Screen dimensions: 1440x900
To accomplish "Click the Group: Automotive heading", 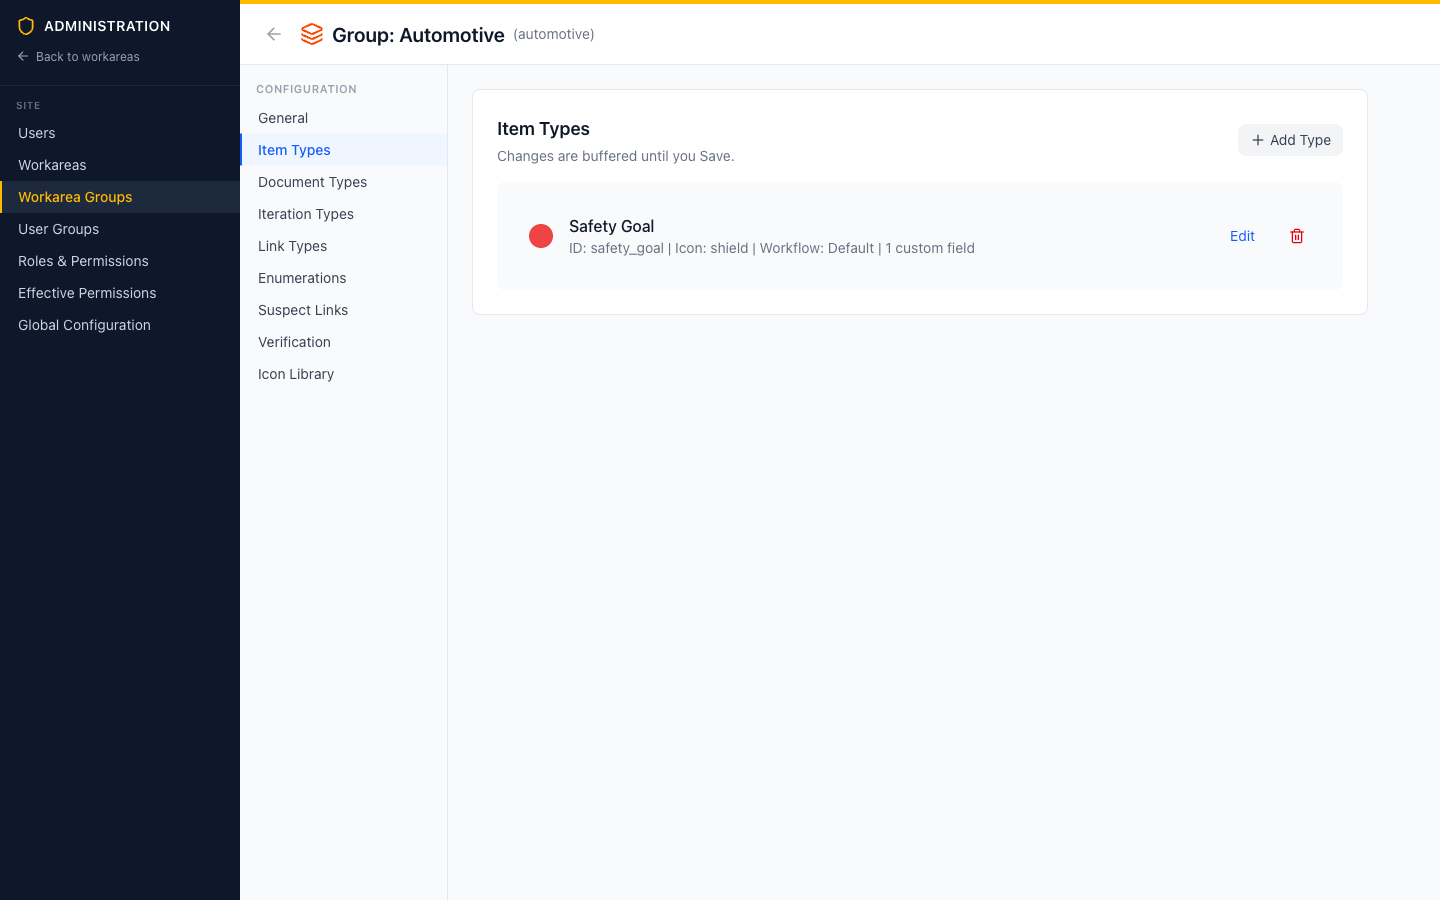I will 418,35.
